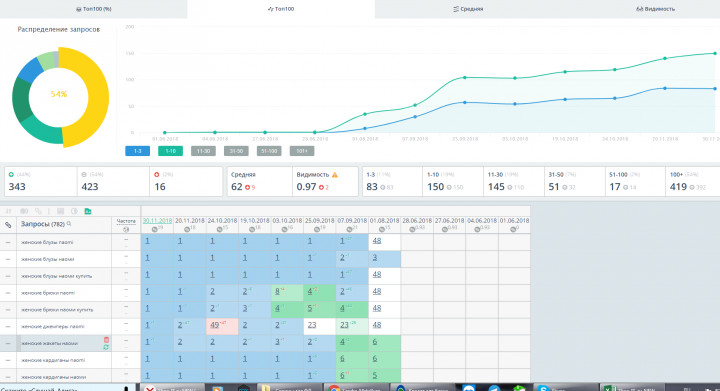Click the Средняя 62 summary card
The width and height of the screenshot is (720, 391).
coord(259,182)
